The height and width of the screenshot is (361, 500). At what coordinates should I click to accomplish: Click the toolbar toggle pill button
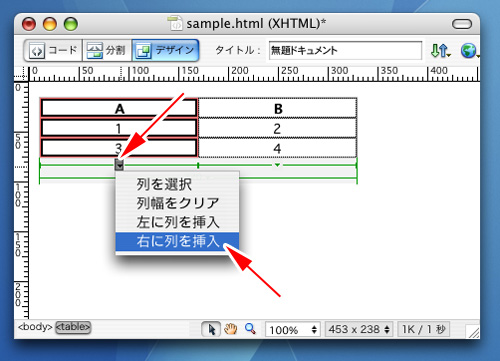coord(462,24)
